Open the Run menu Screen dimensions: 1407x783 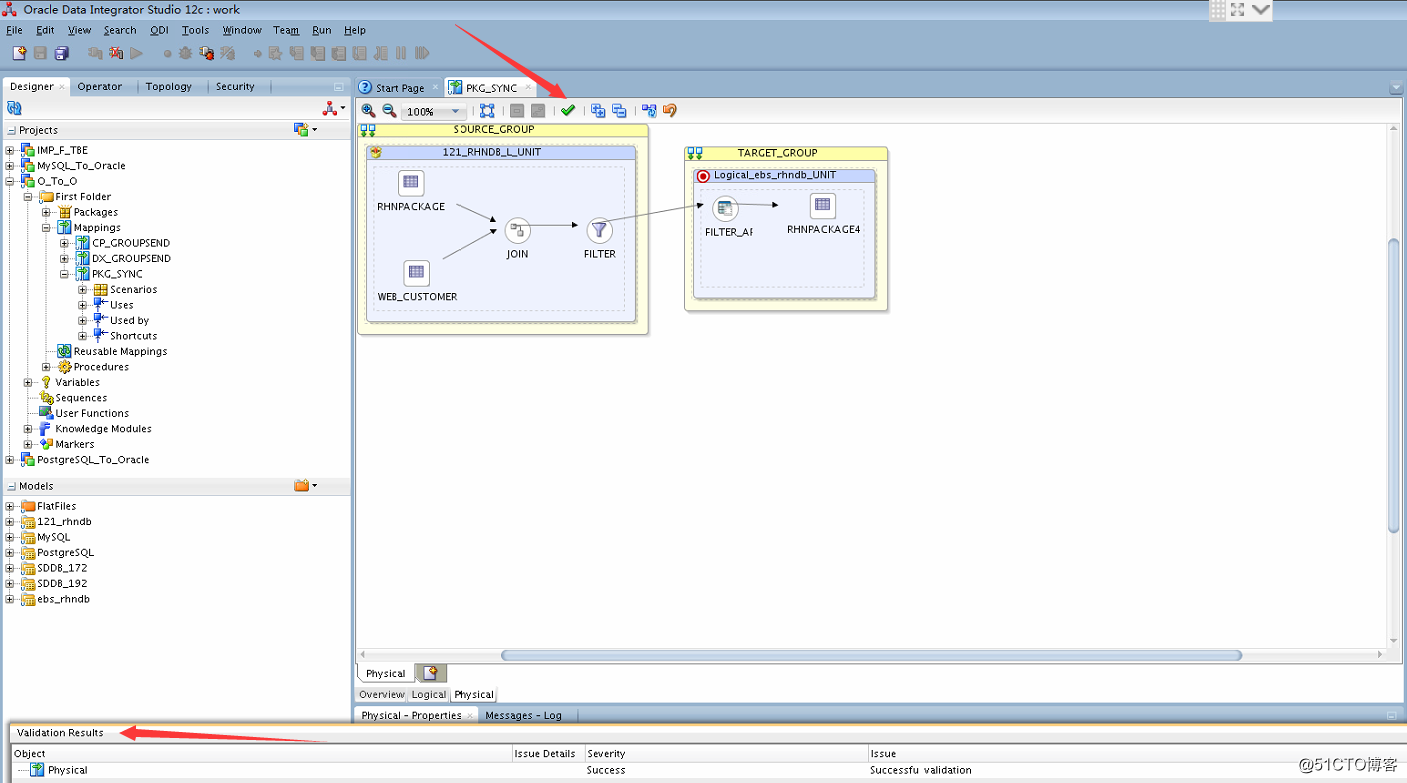(321, 30)
